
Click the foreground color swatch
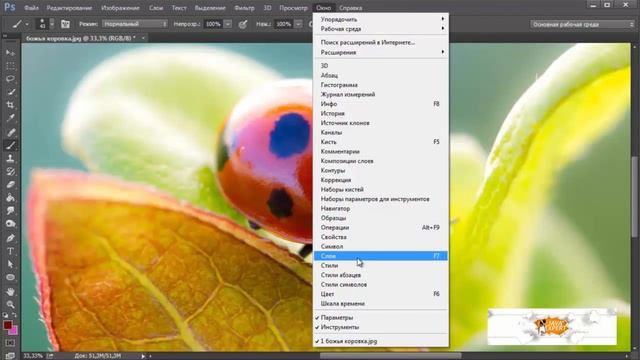(7, 325)
